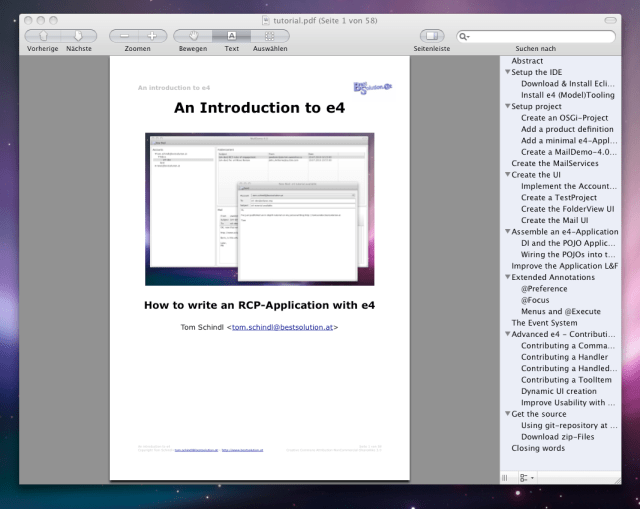Go to the next page (Nächste)
Image resolution: width=640 pixels, height=509 pixels.
click(77, 35)
